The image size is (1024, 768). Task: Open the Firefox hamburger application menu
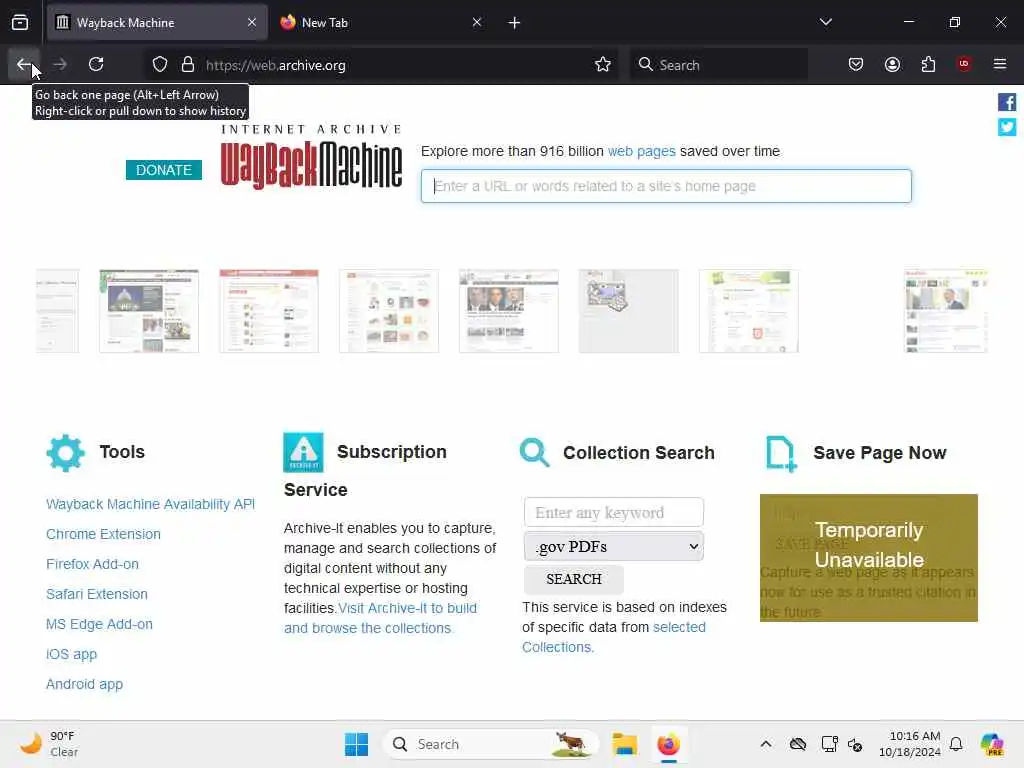pos(1000,64)
